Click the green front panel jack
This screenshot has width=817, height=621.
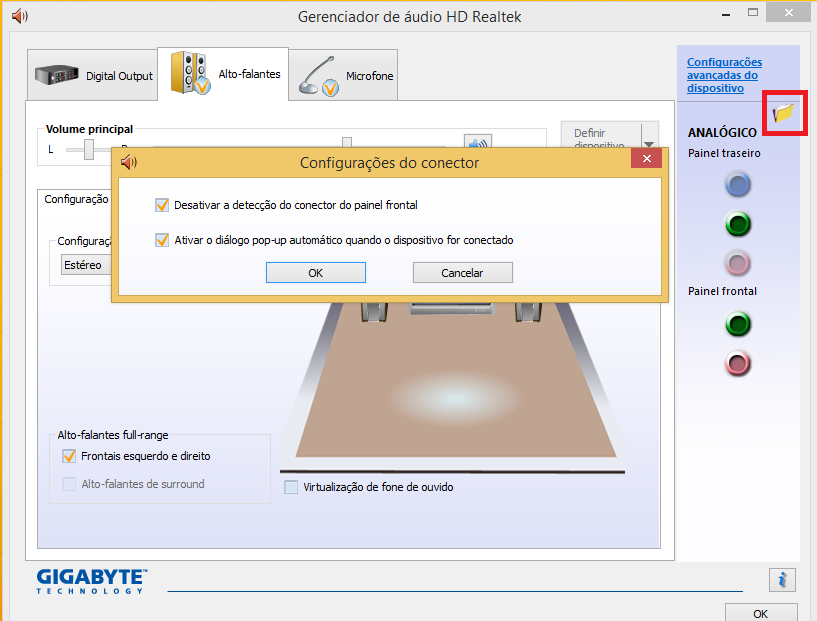coord(738,324)
